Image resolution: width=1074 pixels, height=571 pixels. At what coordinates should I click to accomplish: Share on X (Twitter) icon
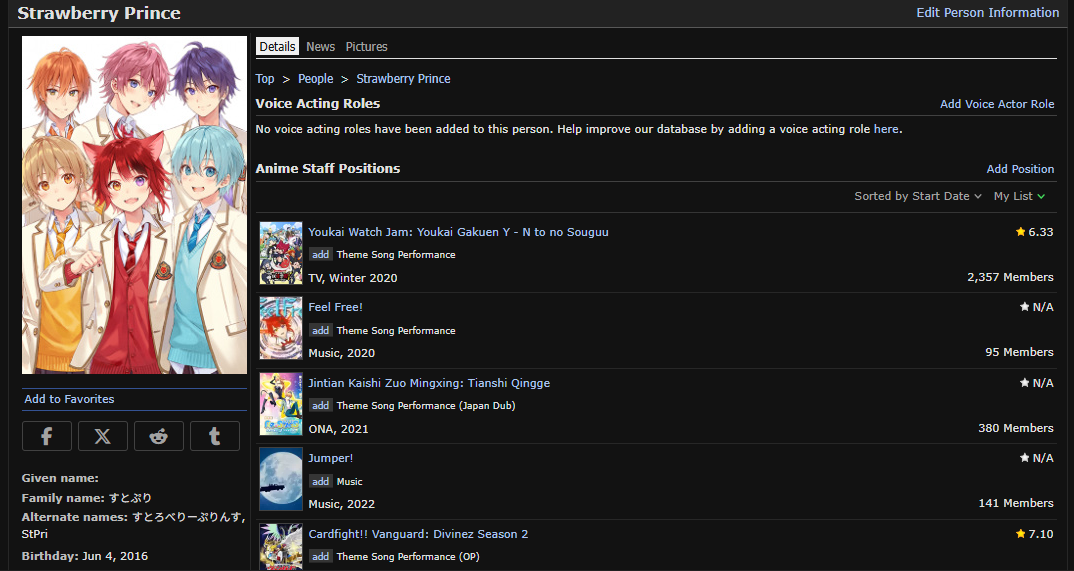click(103, 436)
